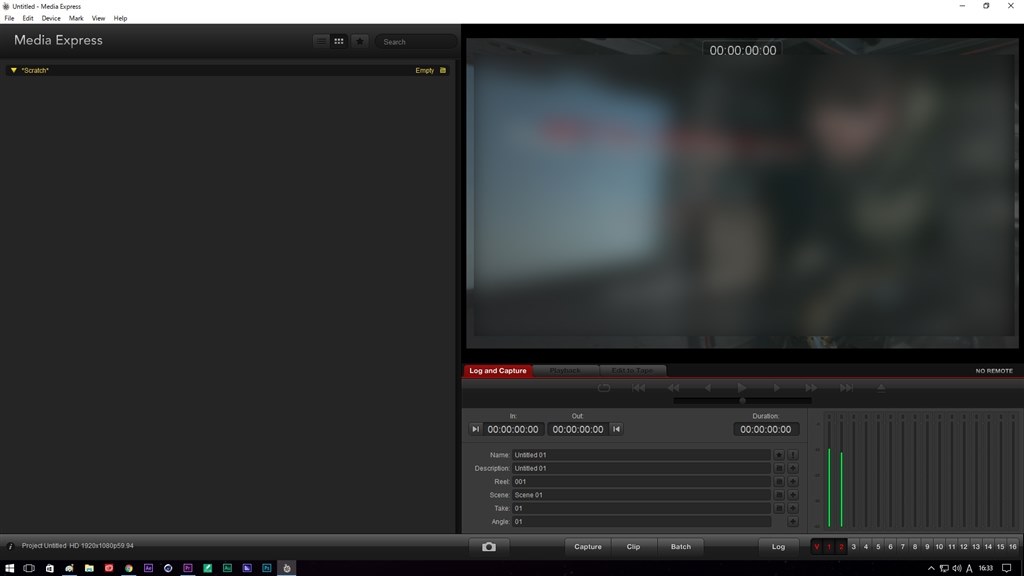
Task: Open the Edit menu
Action: [28, 18]
